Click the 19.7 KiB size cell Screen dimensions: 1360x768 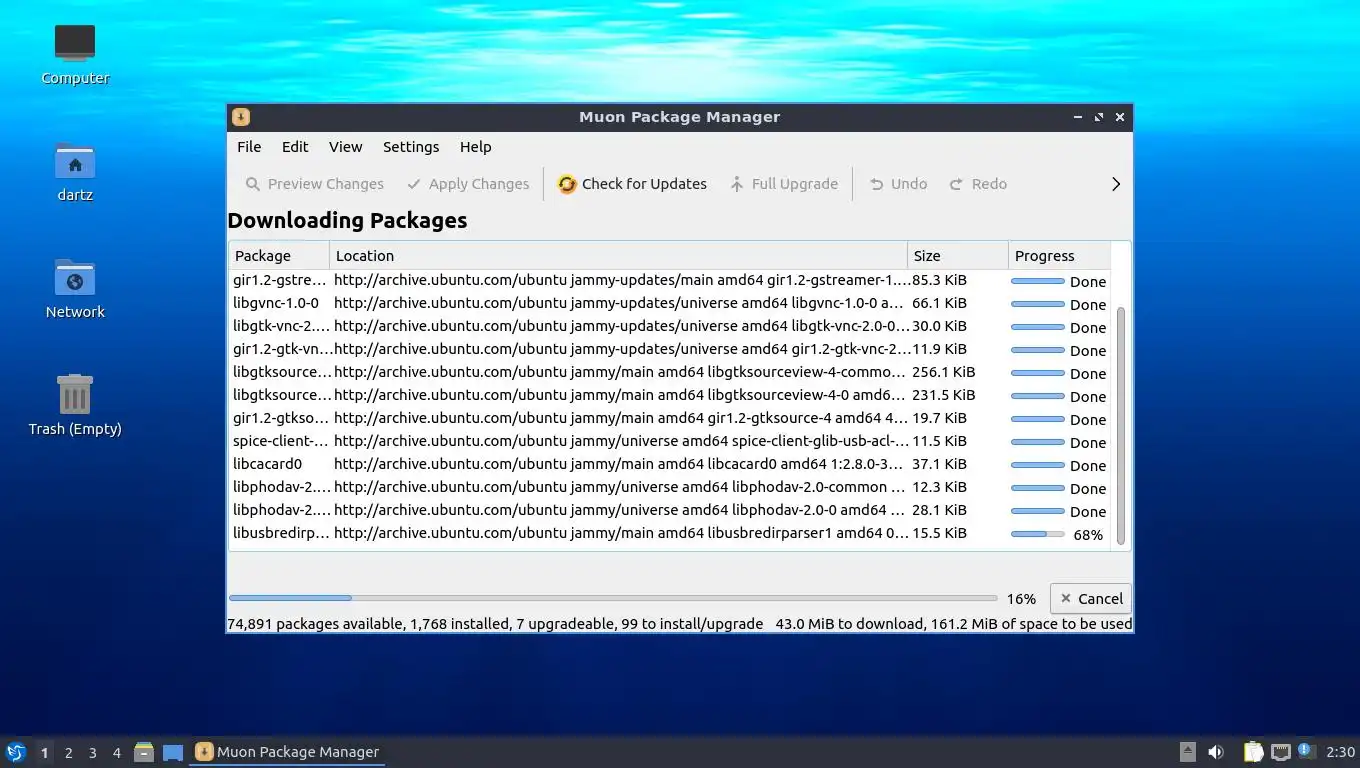939,418
